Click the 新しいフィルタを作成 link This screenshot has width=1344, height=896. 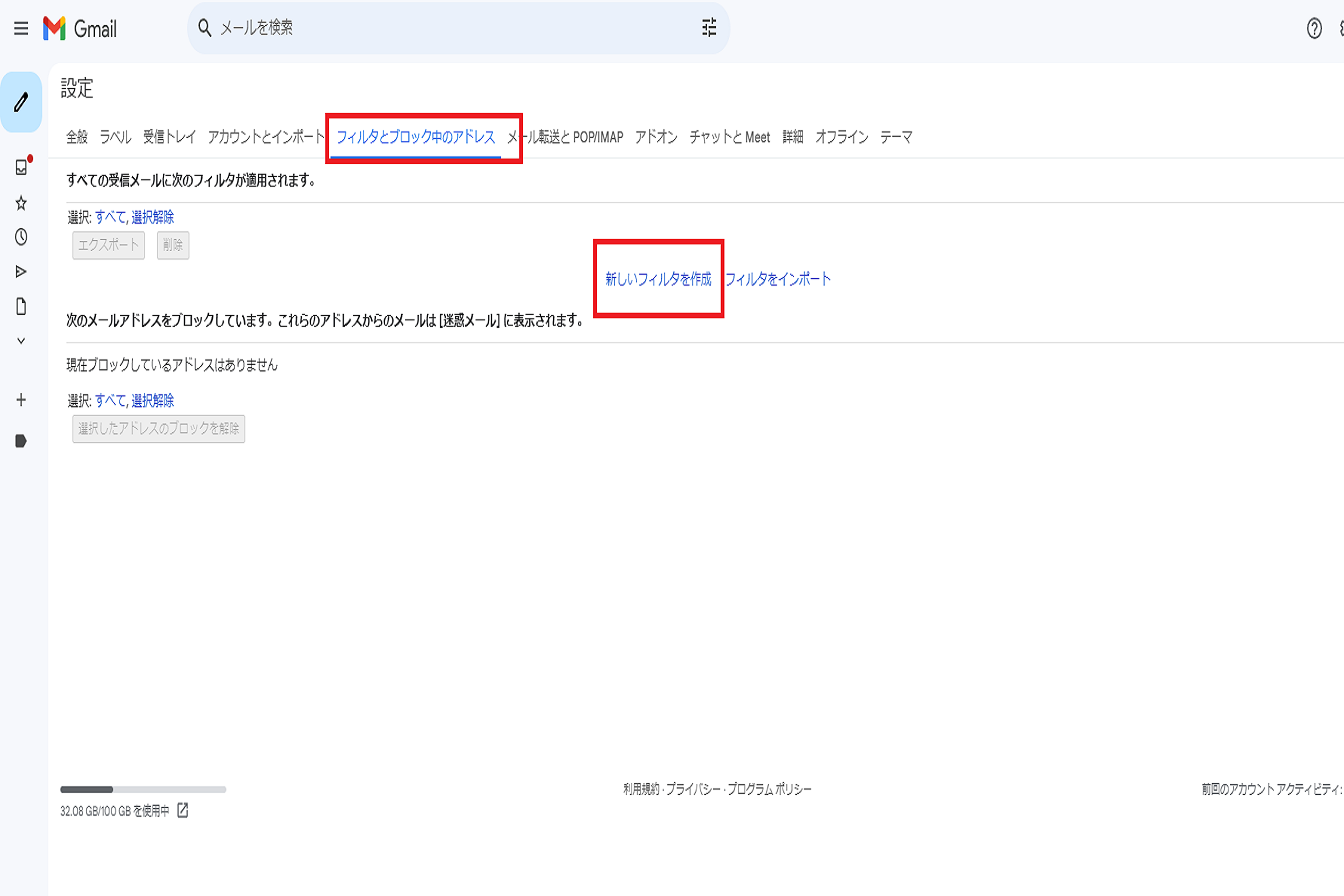point(658,280)
